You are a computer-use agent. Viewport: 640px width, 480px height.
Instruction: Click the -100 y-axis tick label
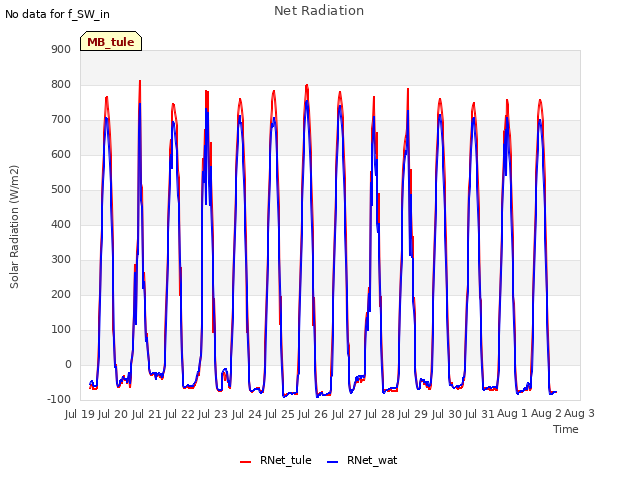click(59, 400)
